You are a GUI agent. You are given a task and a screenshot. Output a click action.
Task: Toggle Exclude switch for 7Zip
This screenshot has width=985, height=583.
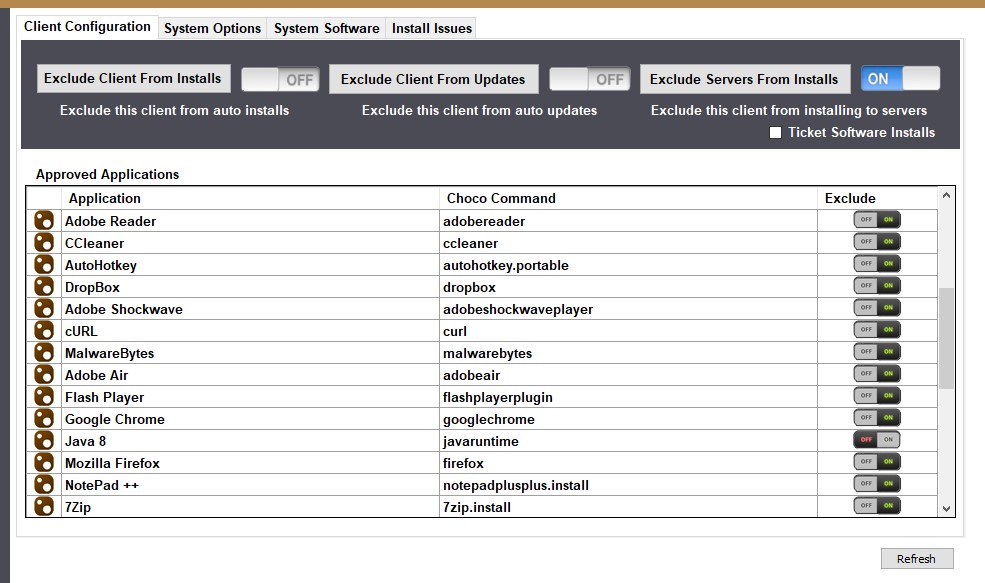(x=877, y=506)
